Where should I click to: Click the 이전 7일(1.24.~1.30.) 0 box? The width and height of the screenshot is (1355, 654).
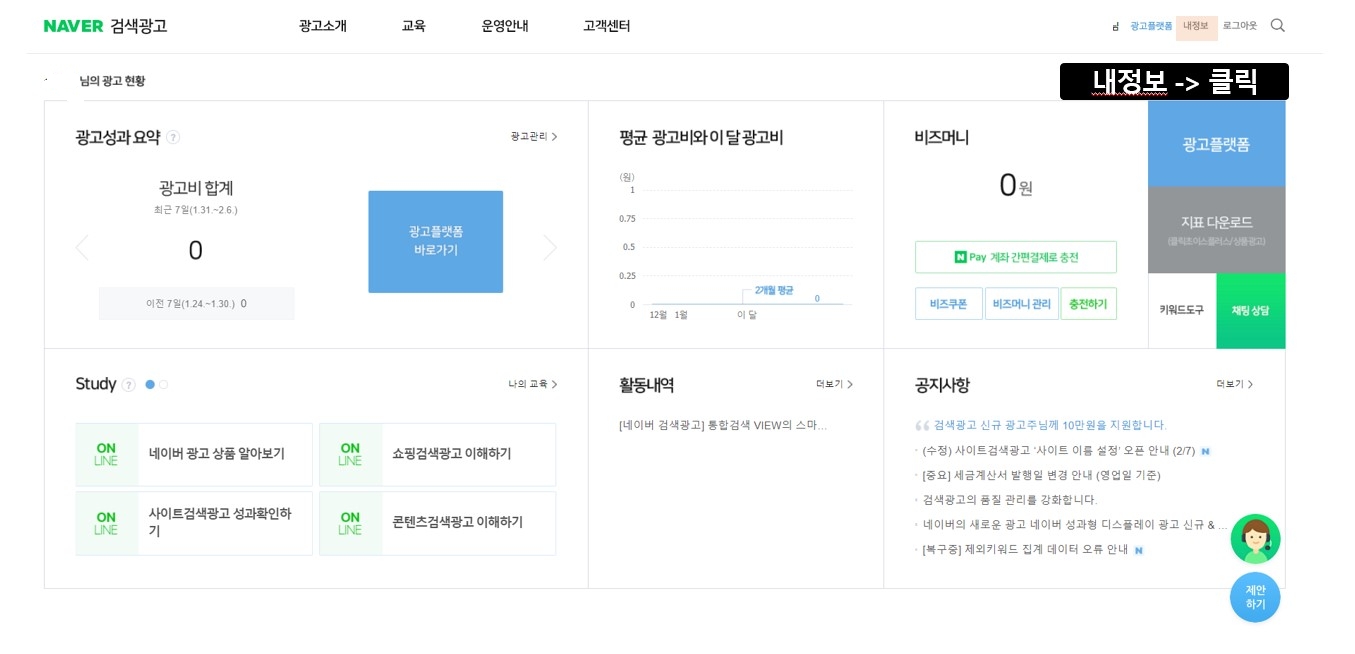196,303
